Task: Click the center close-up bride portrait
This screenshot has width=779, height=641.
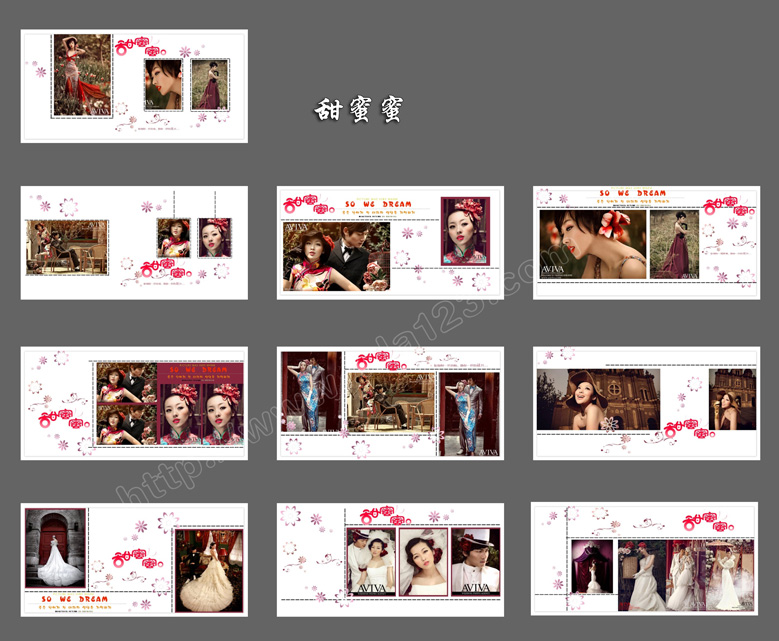Action: point(423,562)
